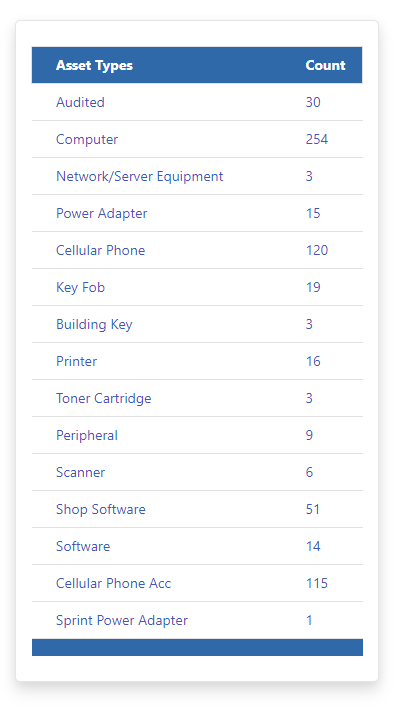Open the Computer asset type link

(87, 139)
